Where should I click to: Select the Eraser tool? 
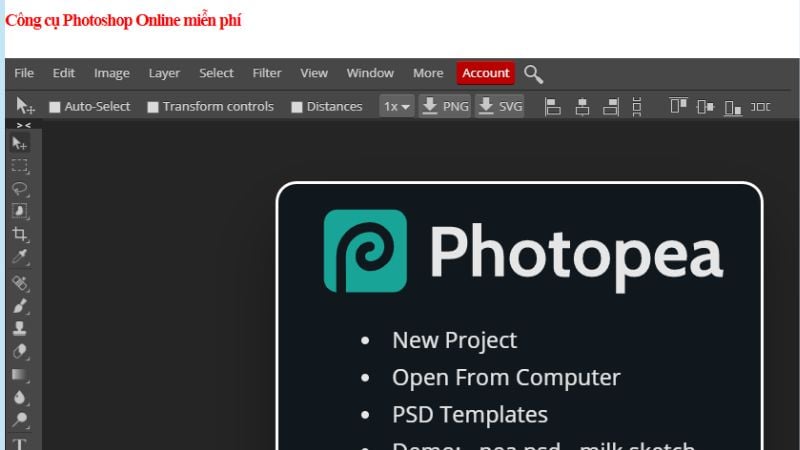pos(19,351)
